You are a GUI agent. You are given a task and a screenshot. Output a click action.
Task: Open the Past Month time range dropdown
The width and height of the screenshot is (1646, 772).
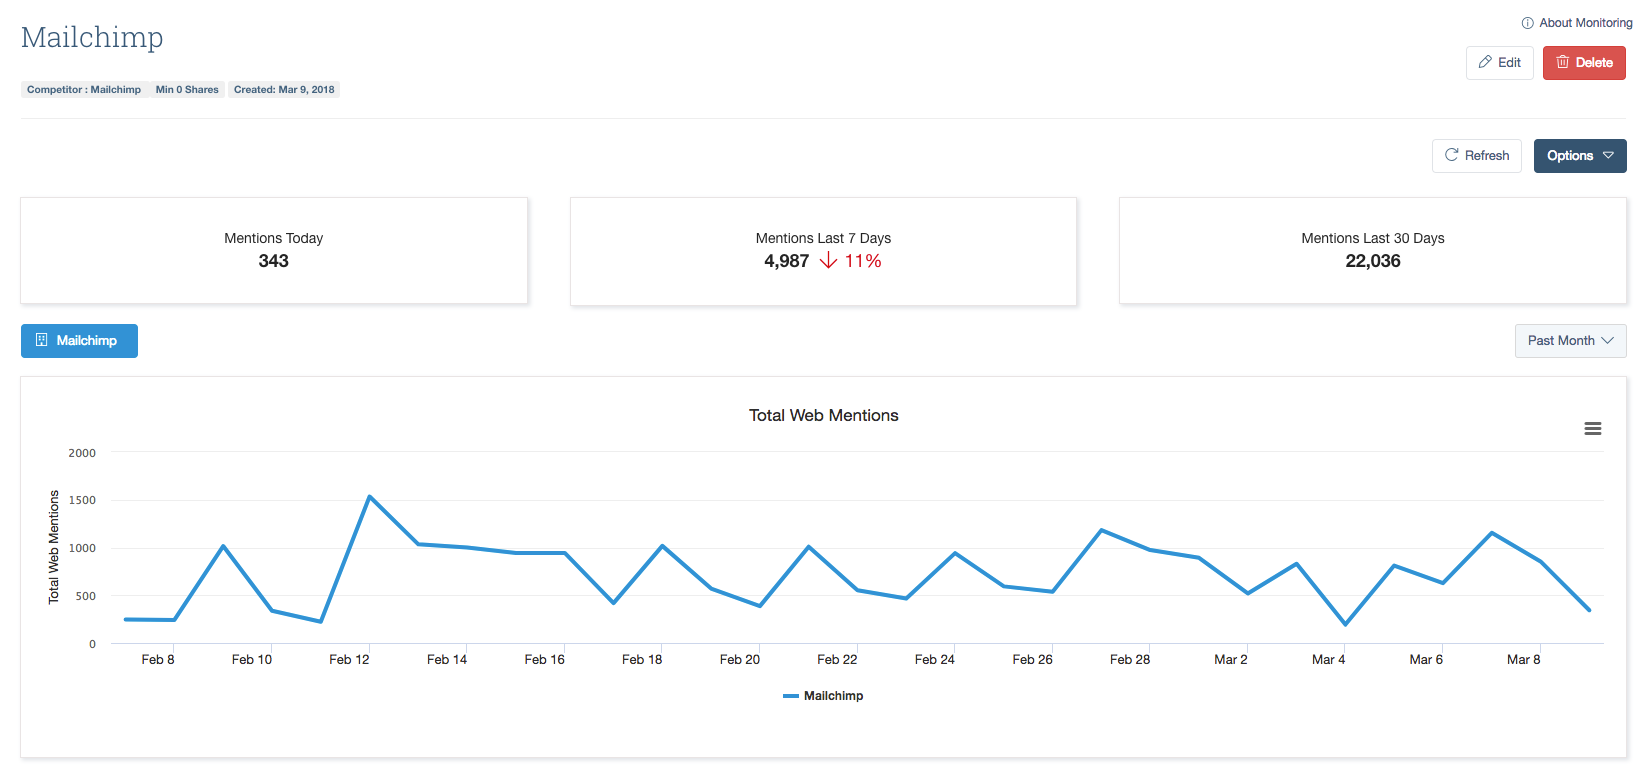click(x=1570, y=340)
